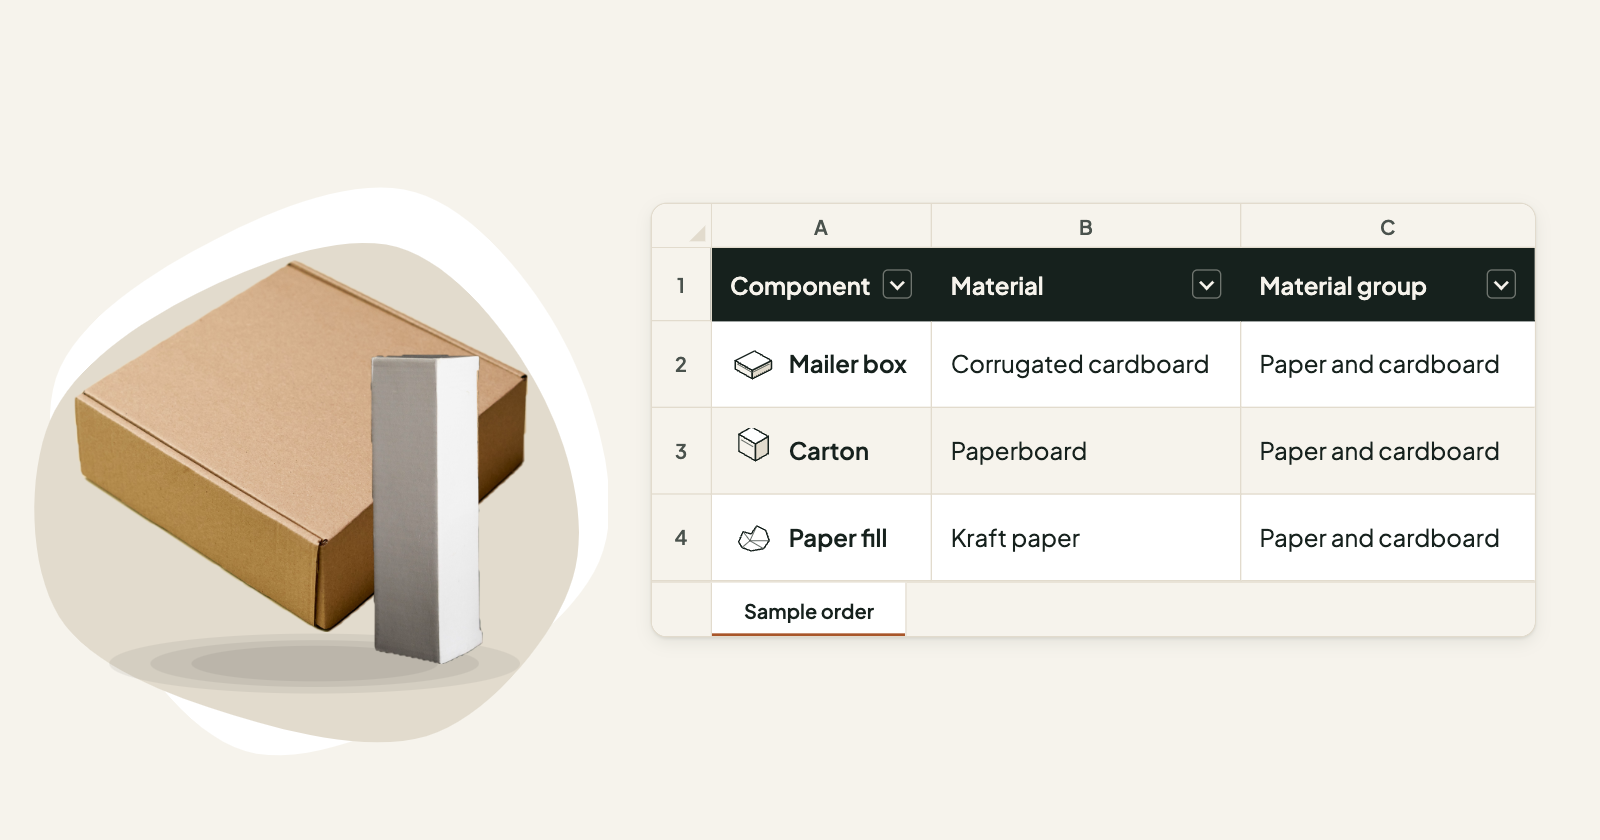Click the select-all corner triangle of the sheet

(x=697, y=234)
